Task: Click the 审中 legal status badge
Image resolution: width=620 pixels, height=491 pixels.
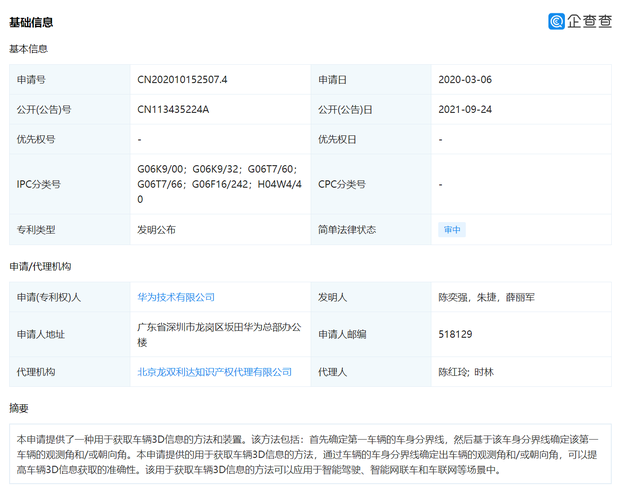Action: [452, 230]
